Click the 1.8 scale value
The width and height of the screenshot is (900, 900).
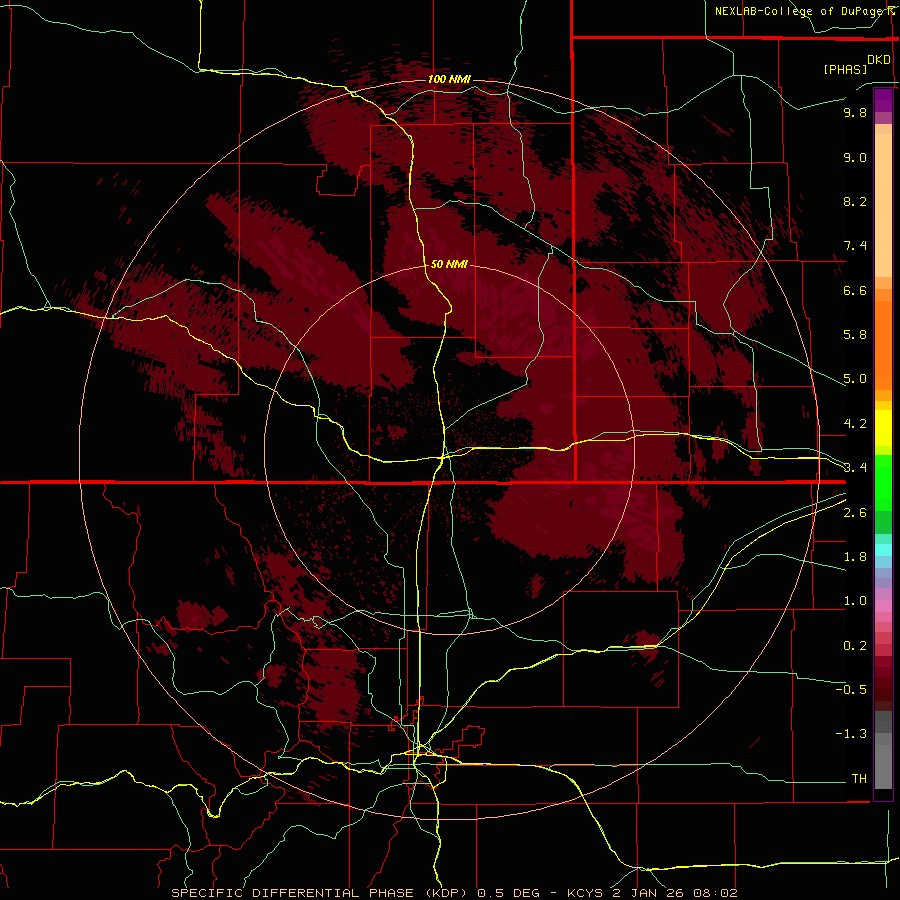click(855, 557)
